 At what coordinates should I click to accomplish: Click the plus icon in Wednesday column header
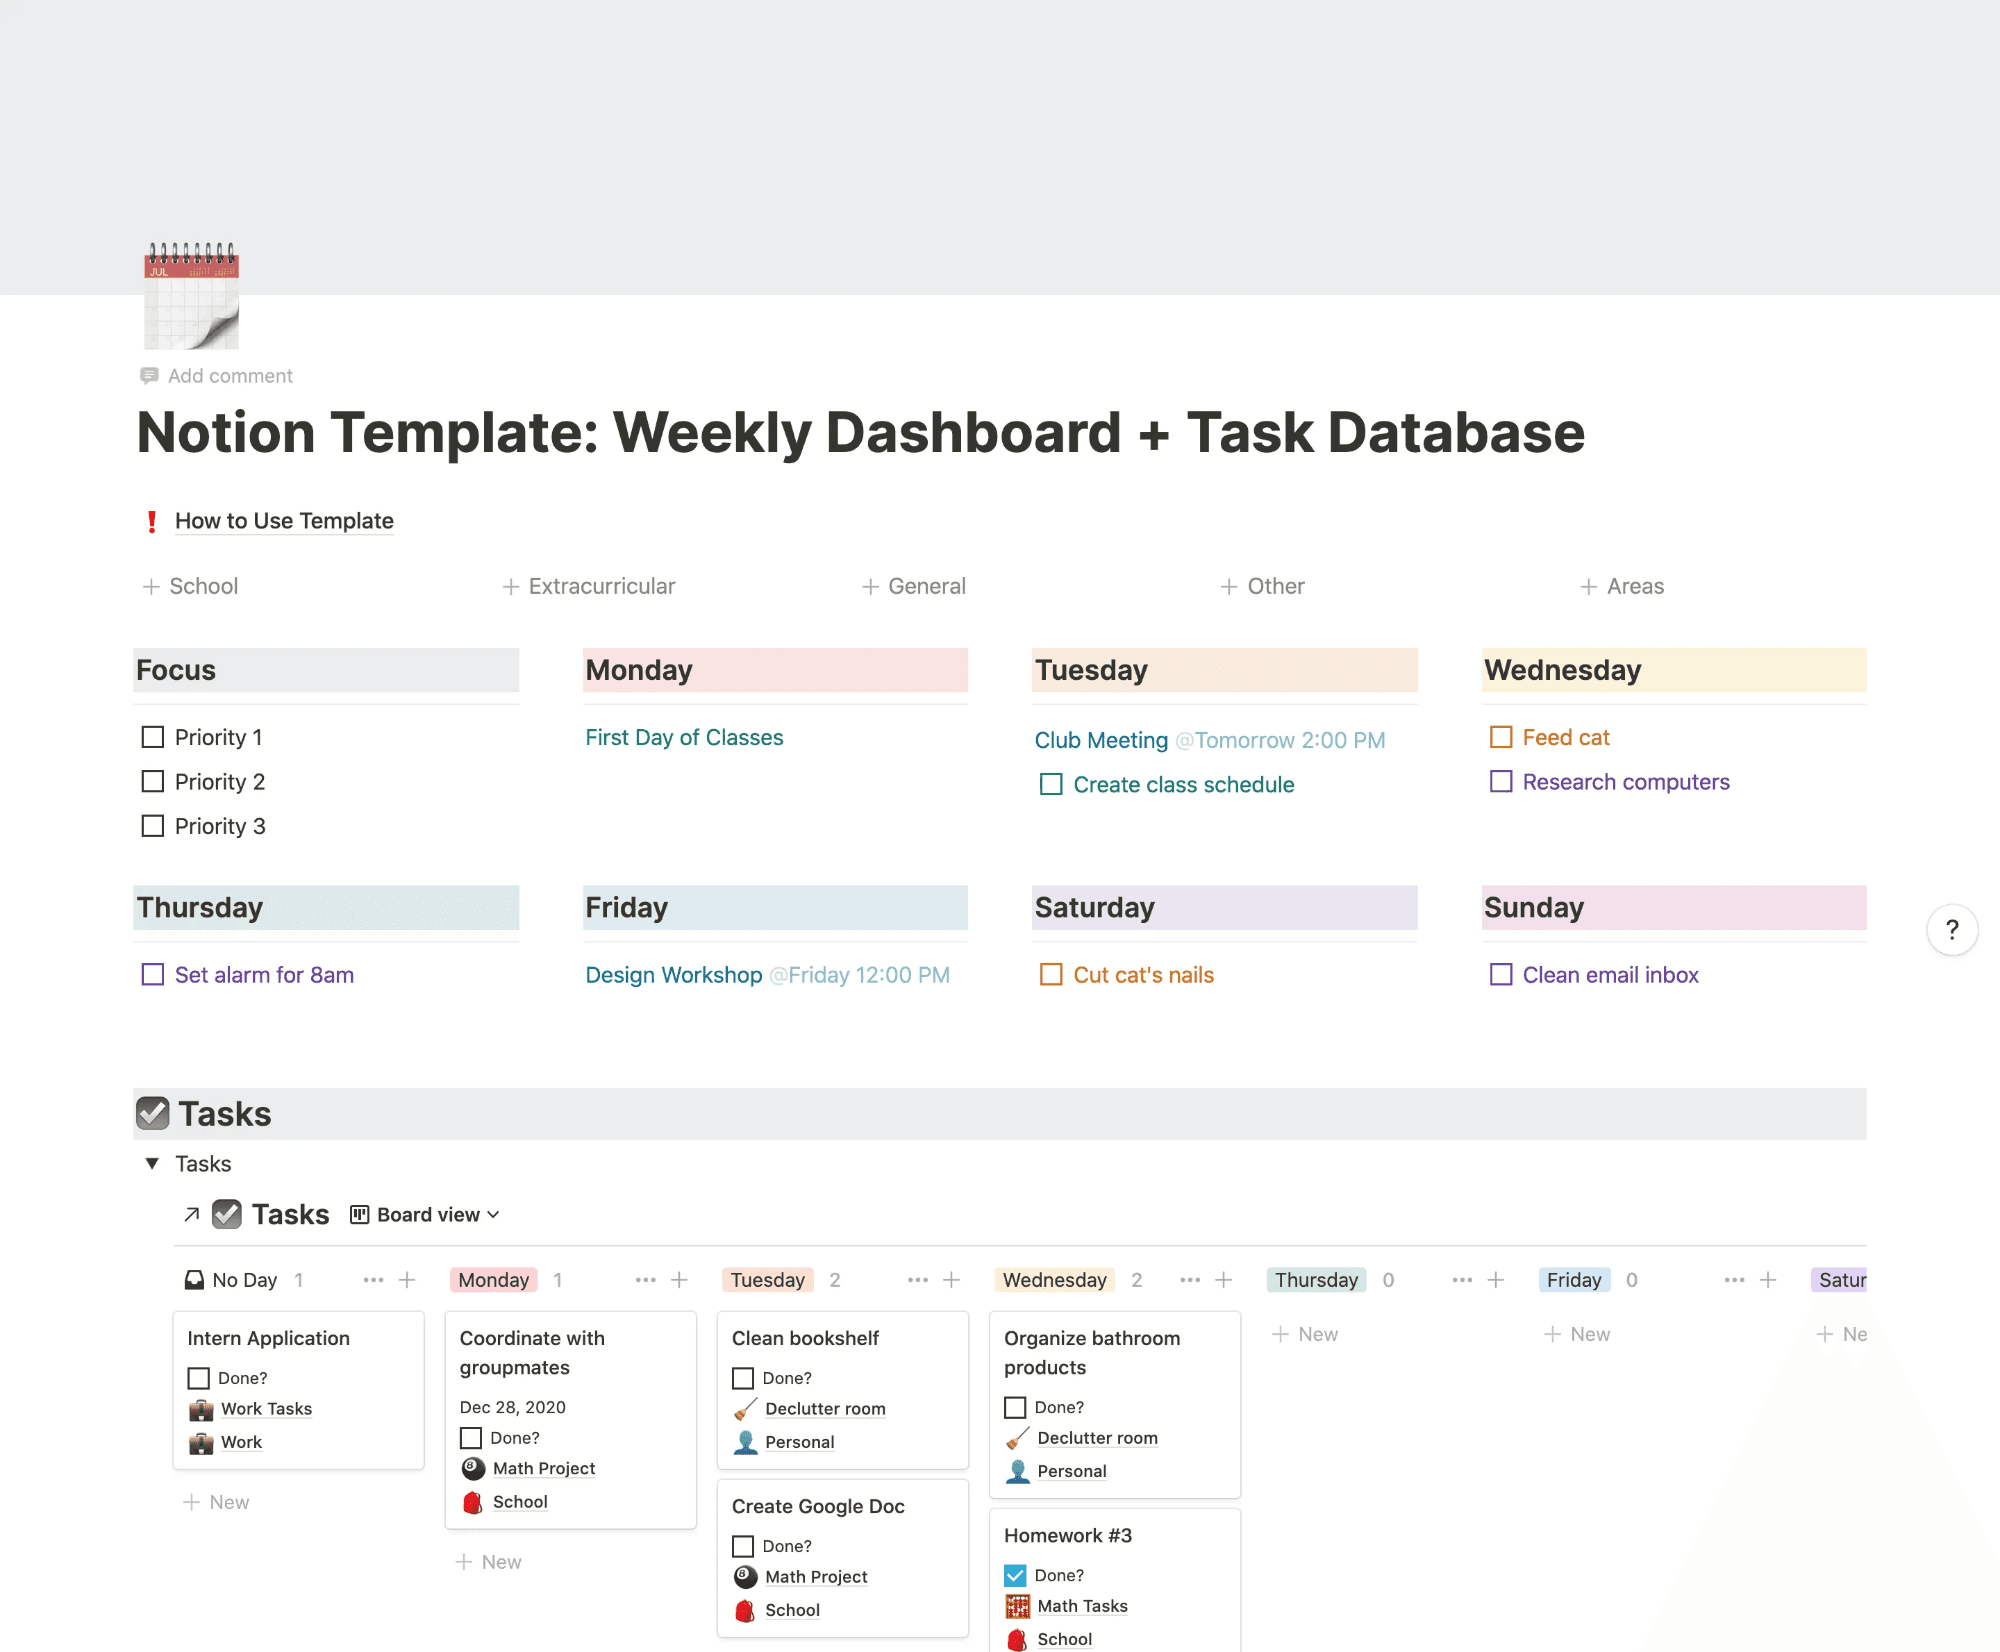pyautogui.click(x=1223, y=1280)
